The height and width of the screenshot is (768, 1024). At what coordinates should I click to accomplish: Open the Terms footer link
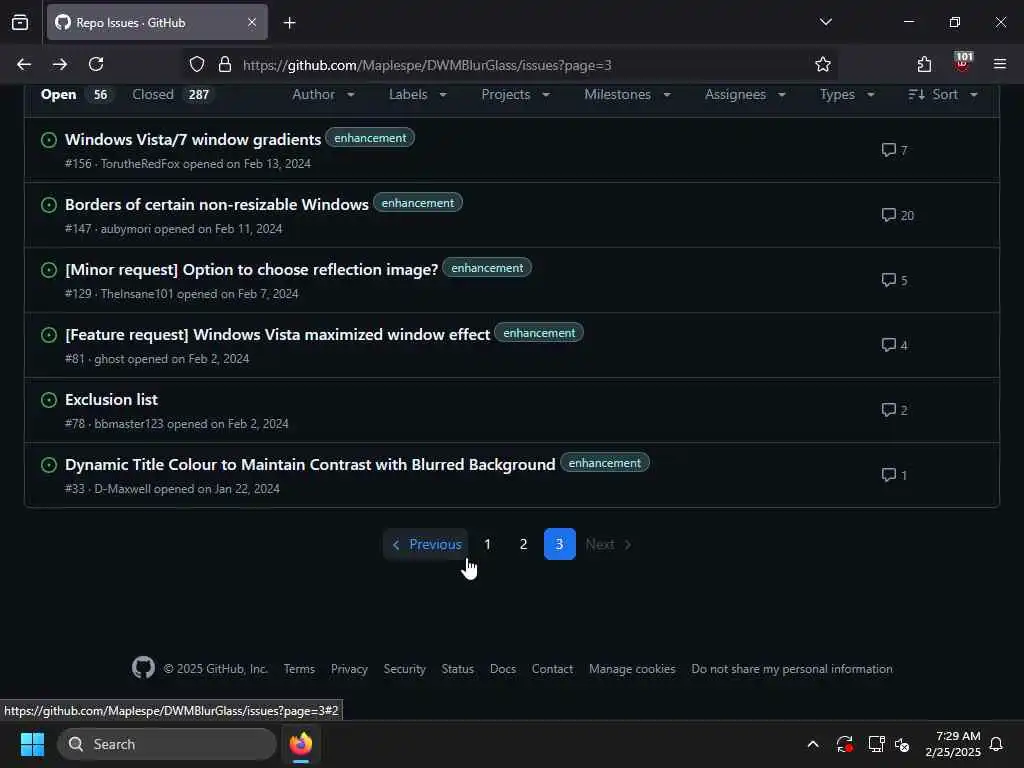click(299, 669)
